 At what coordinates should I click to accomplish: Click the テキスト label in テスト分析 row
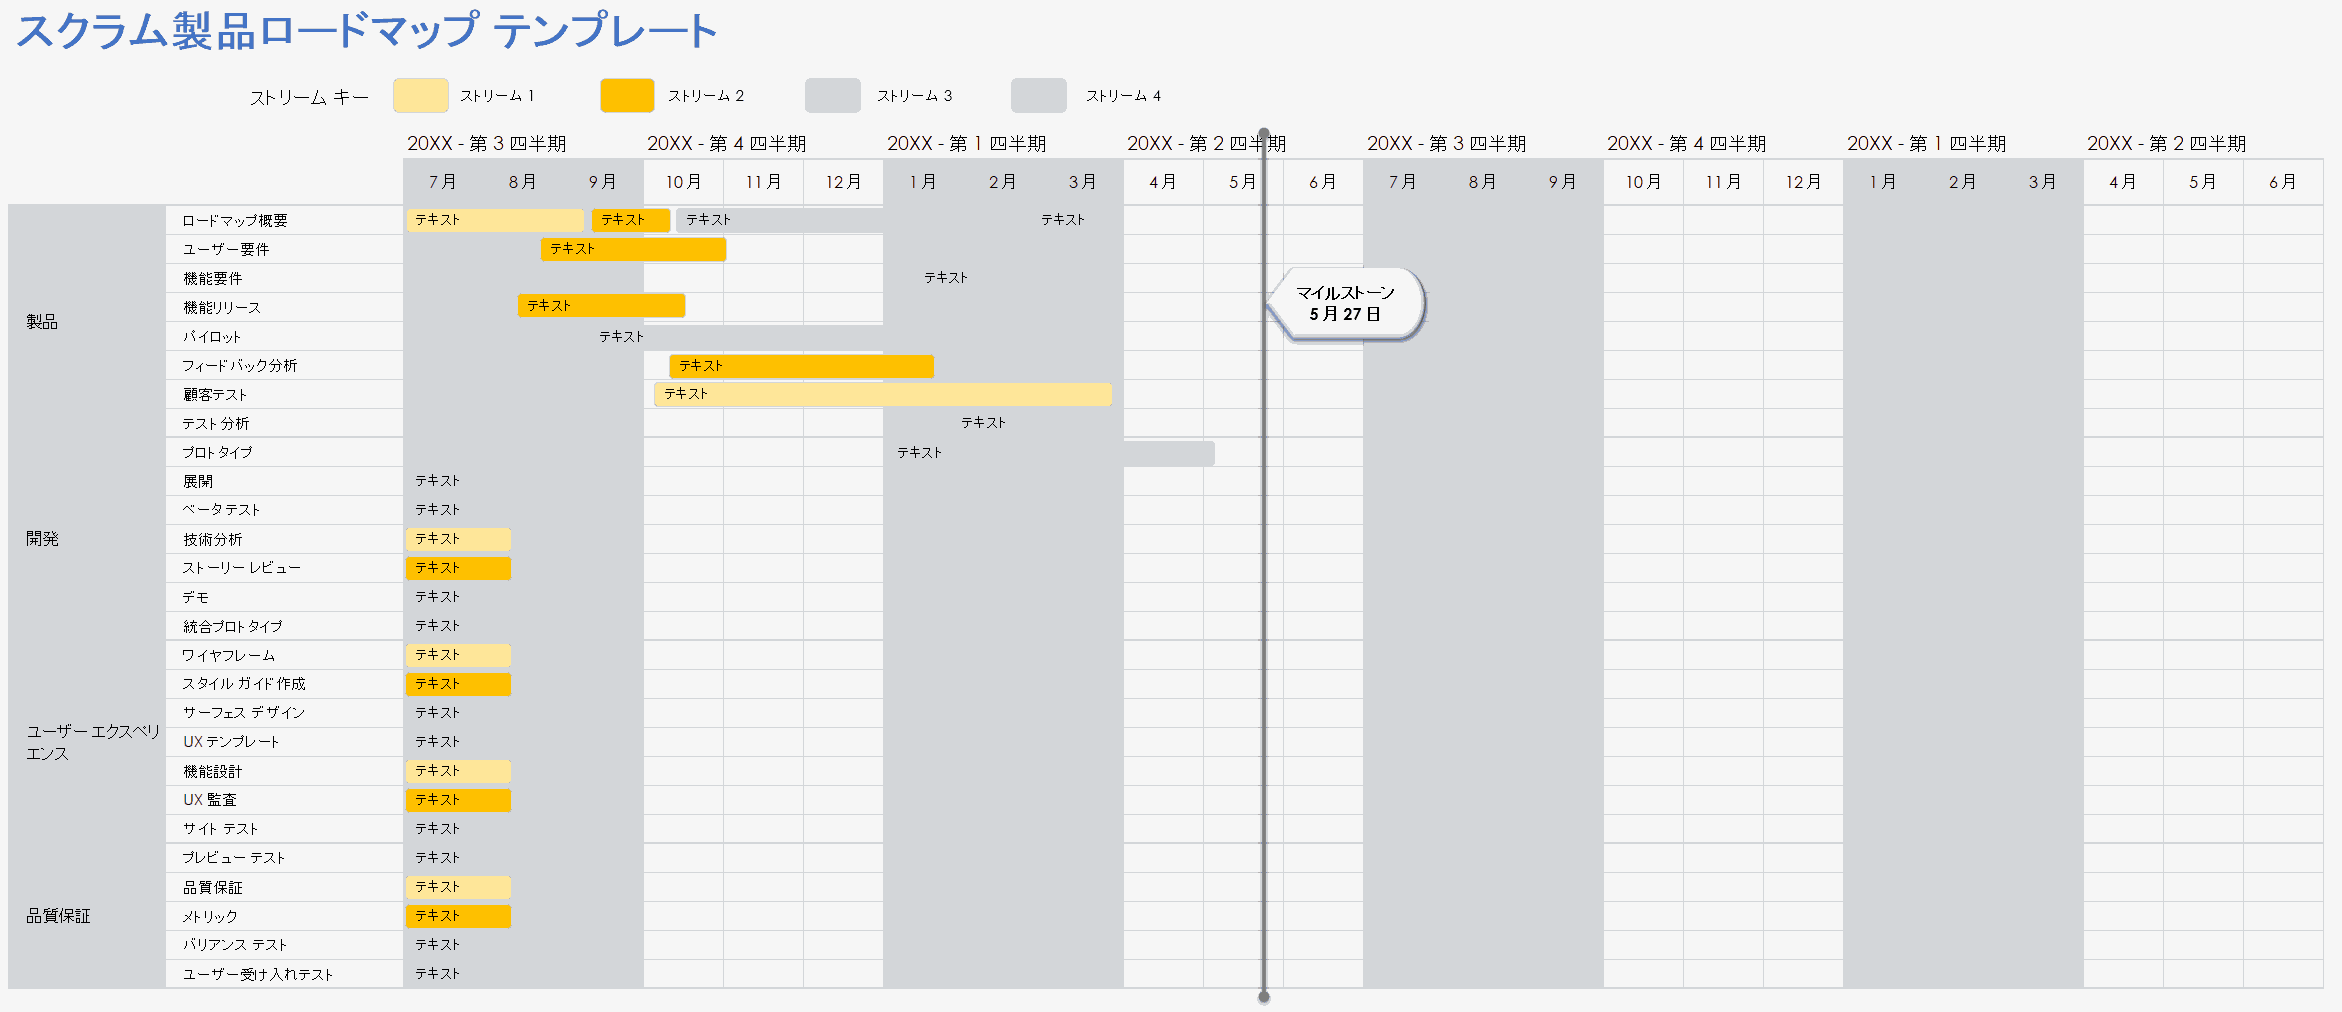[984, 423]
